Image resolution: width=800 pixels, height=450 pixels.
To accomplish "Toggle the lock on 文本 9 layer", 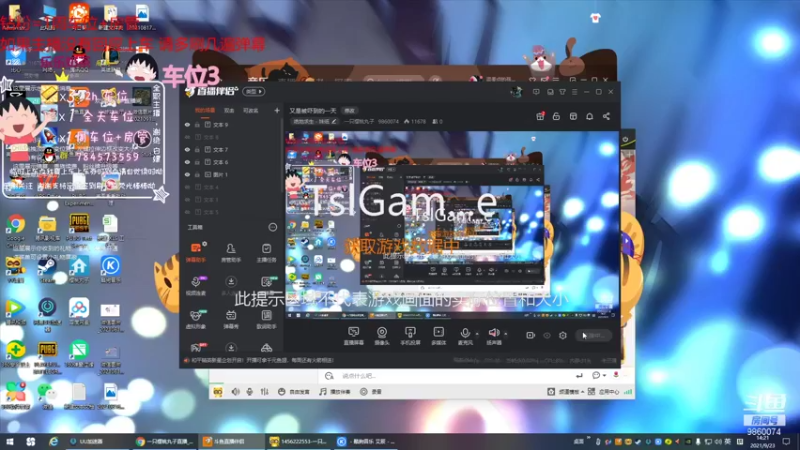I will tap(197, 124).
